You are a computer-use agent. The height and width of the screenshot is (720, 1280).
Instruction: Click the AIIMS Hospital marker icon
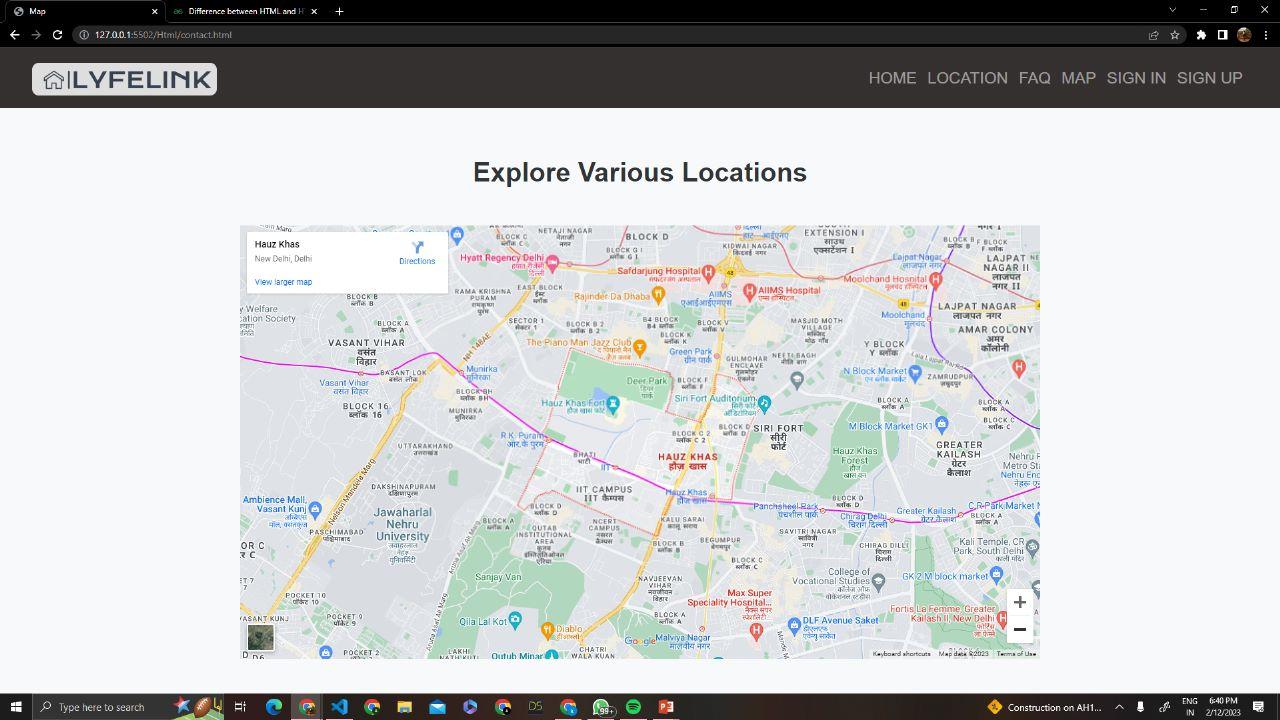[x=750, y=293]
